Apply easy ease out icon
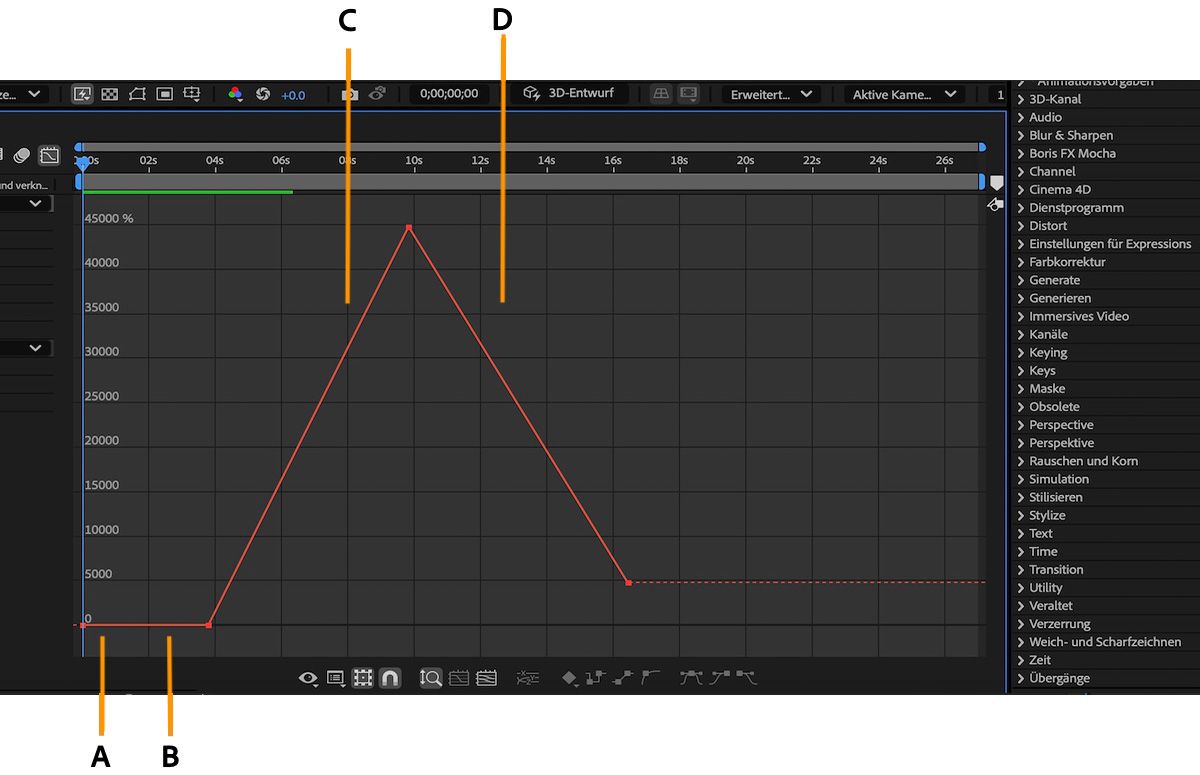This screenshot has height=775, width=1200. pos(746,678)
